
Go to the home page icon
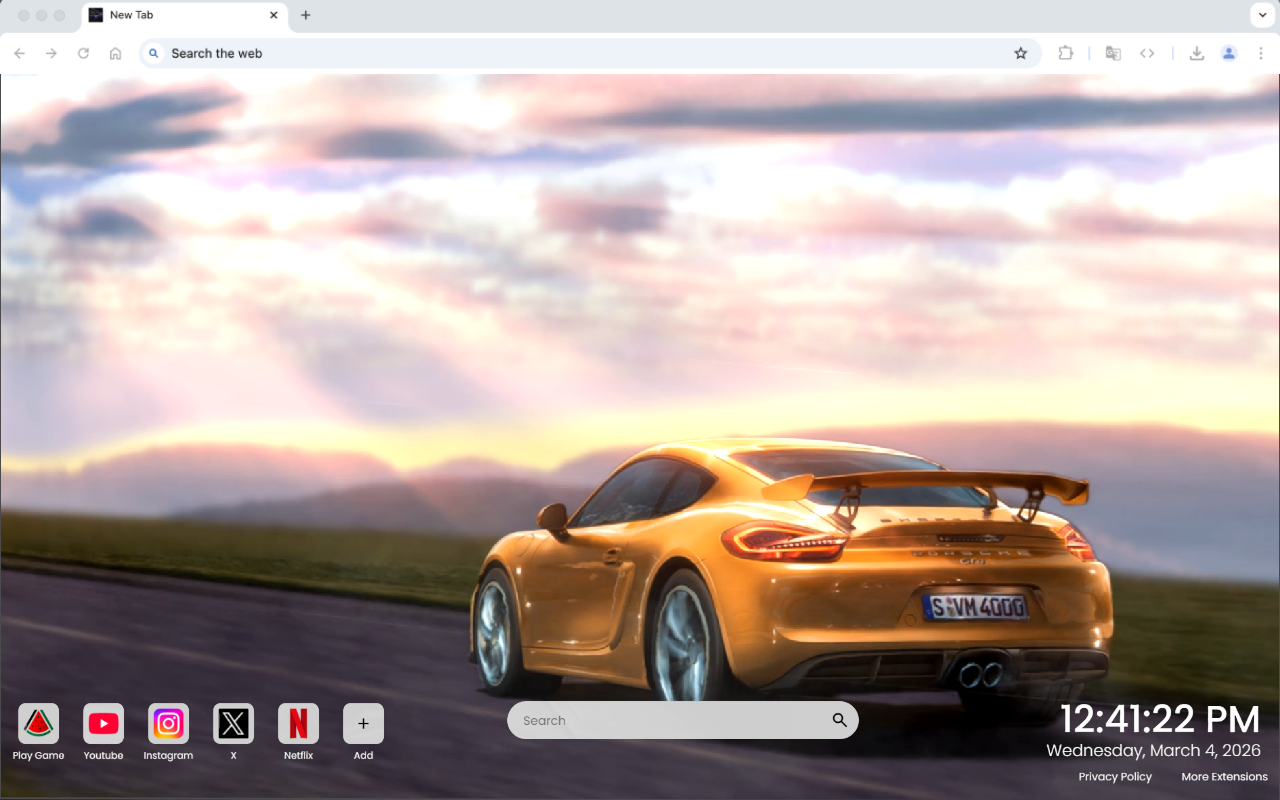tap(115, 53)
